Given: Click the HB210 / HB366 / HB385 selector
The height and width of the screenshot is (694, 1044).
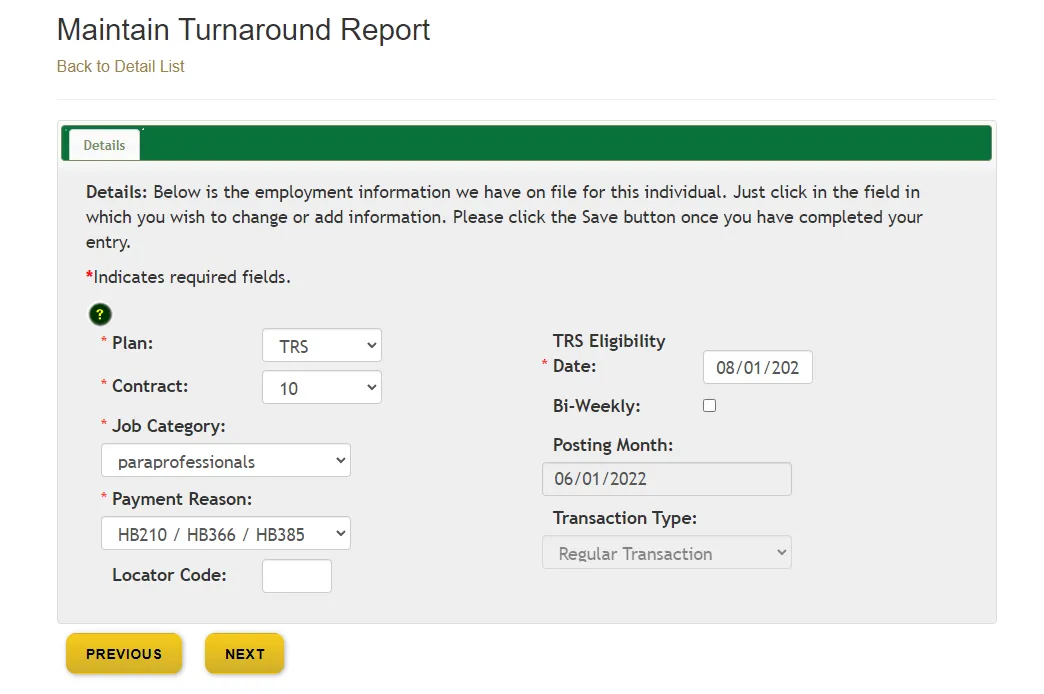Looking at the screenshot, I should click(225, 533).
